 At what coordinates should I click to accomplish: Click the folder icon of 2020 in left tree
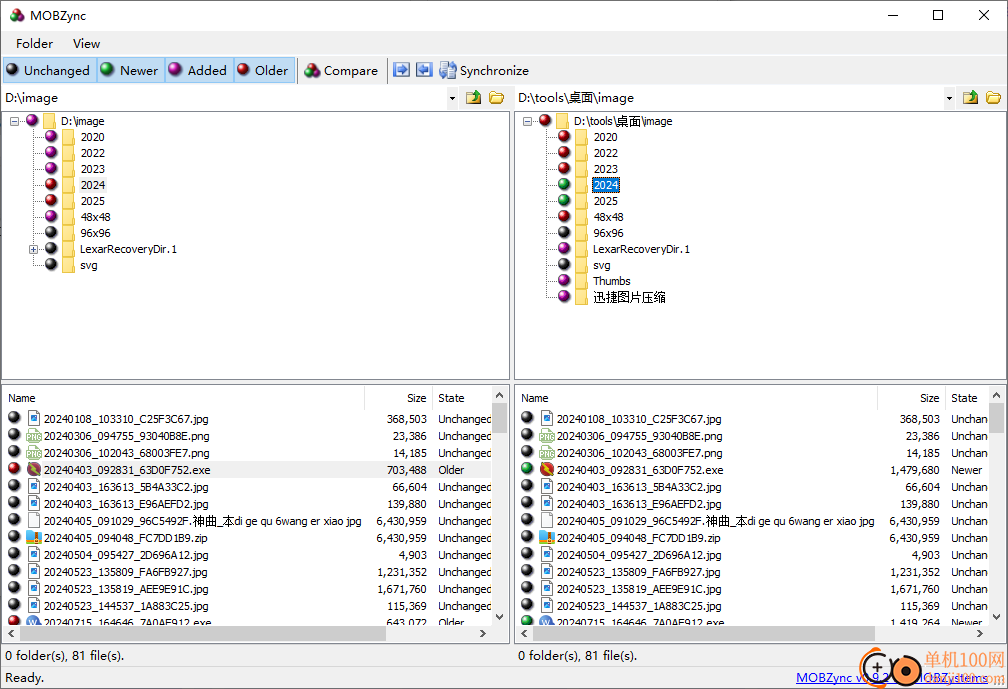click(69, 137)
